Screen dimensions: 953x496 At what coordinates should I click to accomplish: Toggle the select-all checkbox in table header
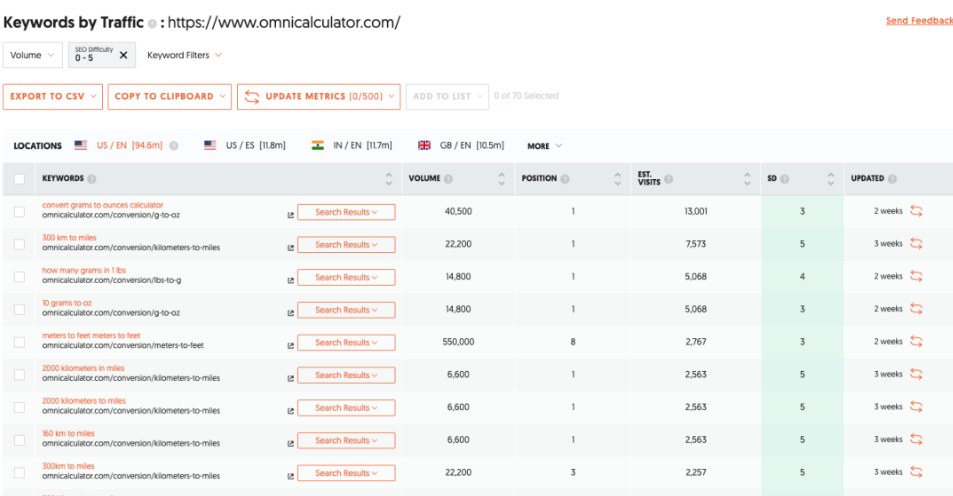tap(19, 179)
